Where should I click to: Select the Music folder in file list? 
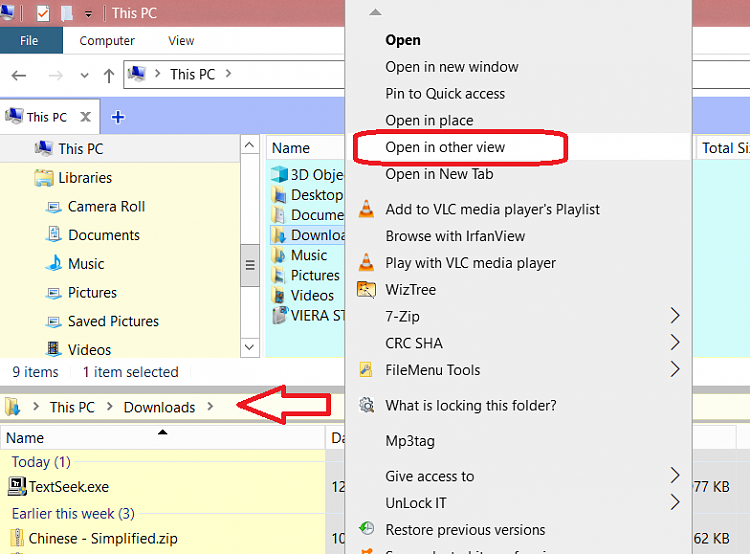pos(300,255)
